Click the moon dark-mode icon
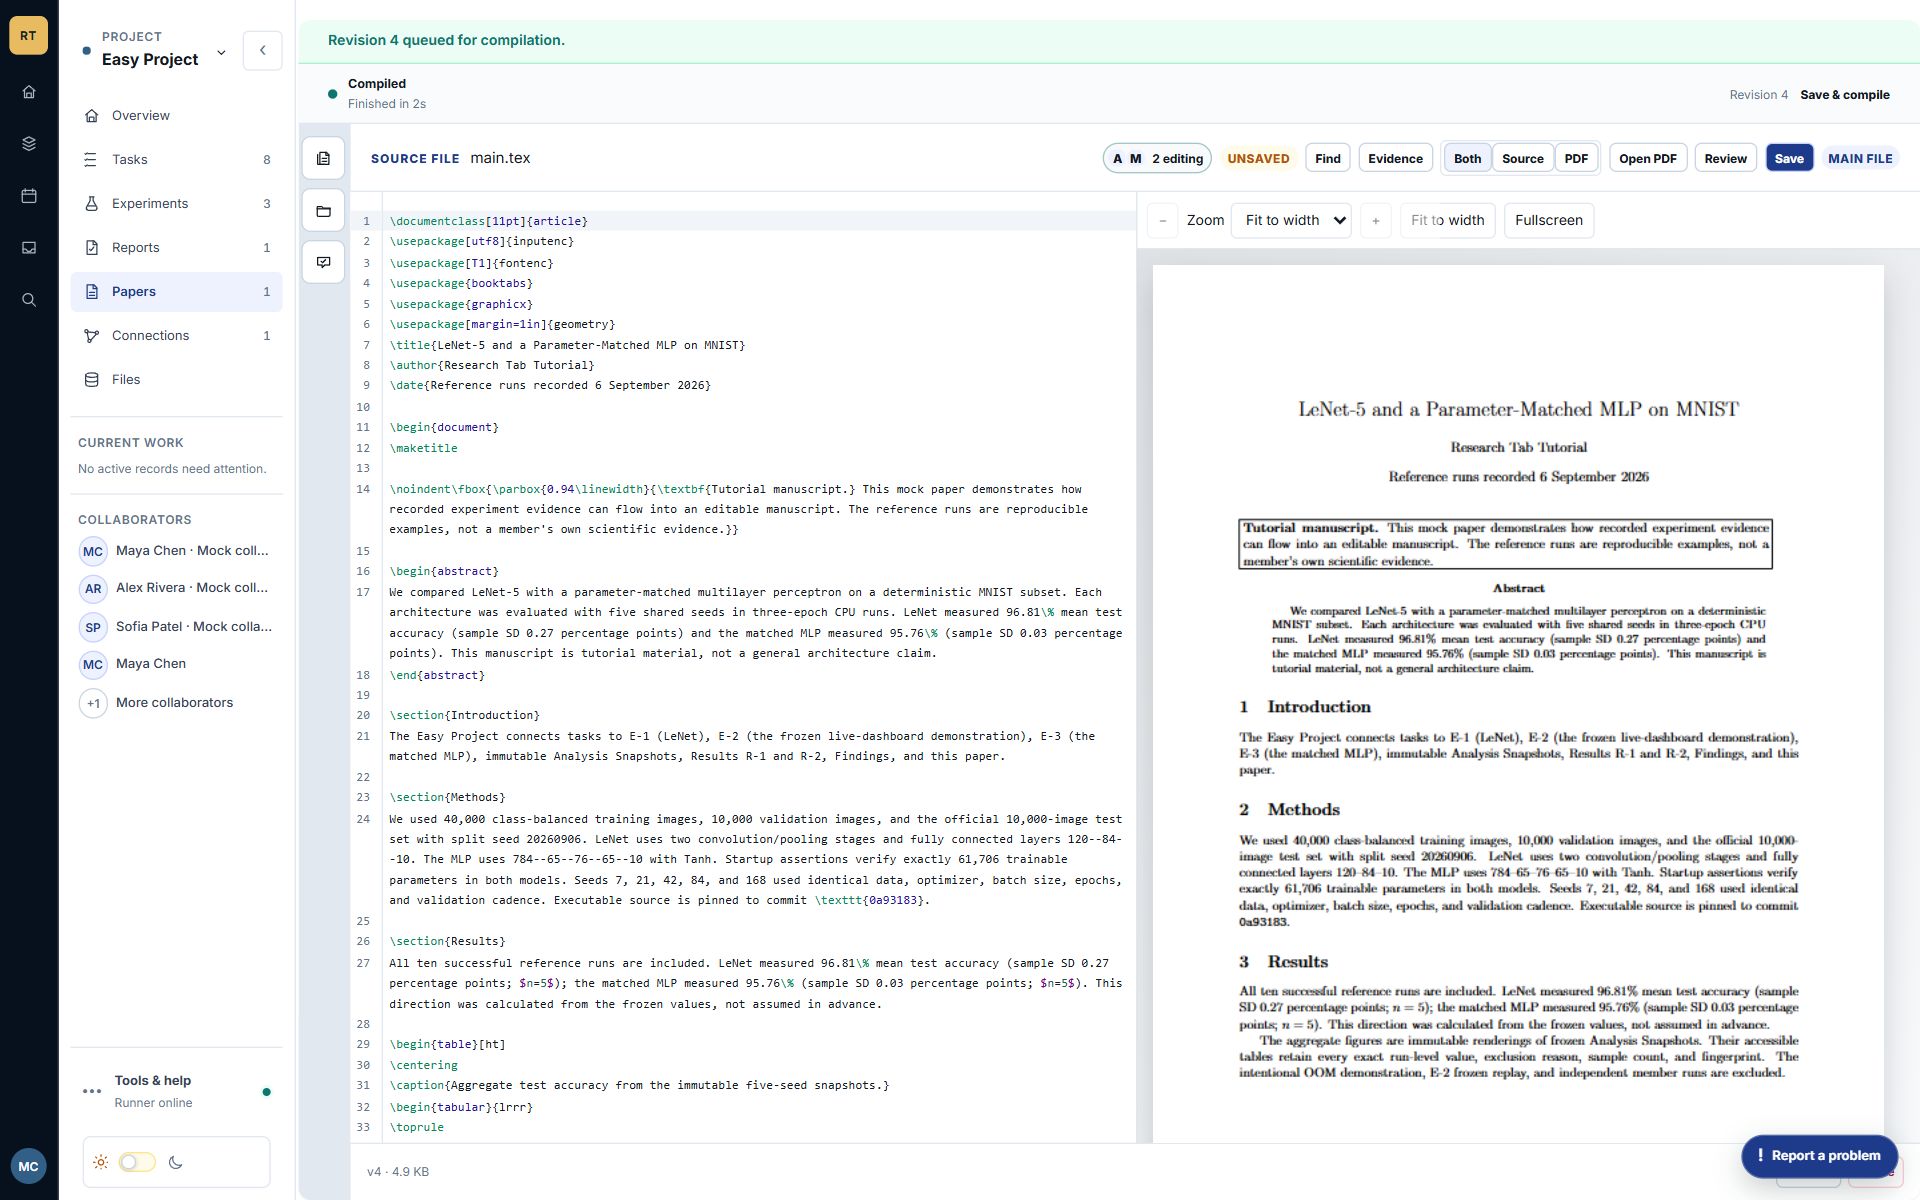Viewport: 1920px width, 1200px height. click(176, 1162)
